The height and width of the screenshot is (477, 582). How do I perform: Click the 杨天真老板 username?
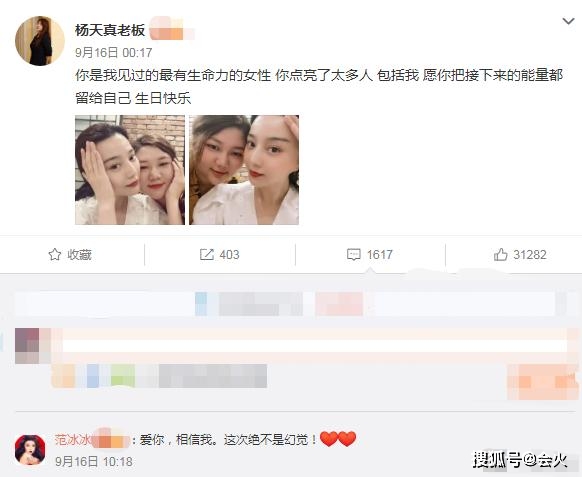[110, 30]
